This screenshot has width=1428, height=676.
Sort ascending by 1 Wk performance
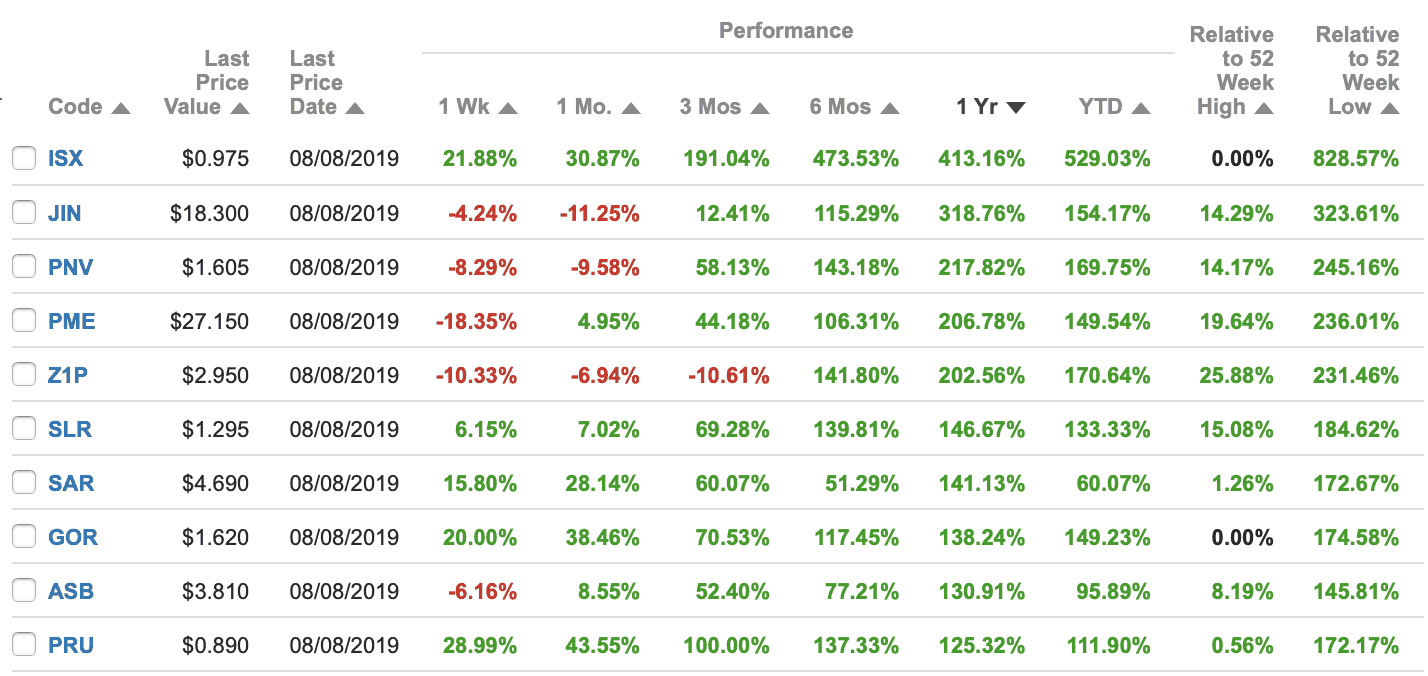pos(508,108)
